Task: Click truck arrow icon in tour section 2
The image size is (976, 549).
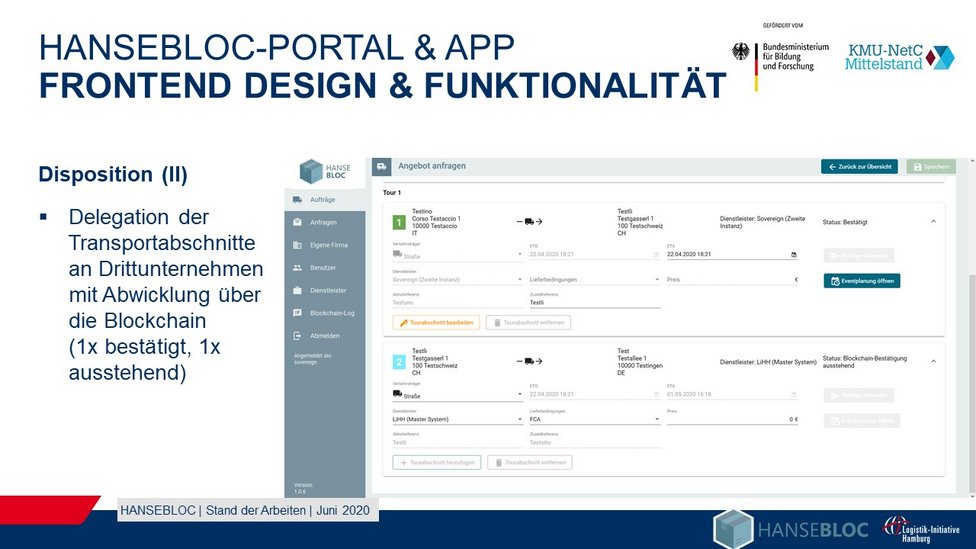Action: pyautogui.click(x=529, y=361)
